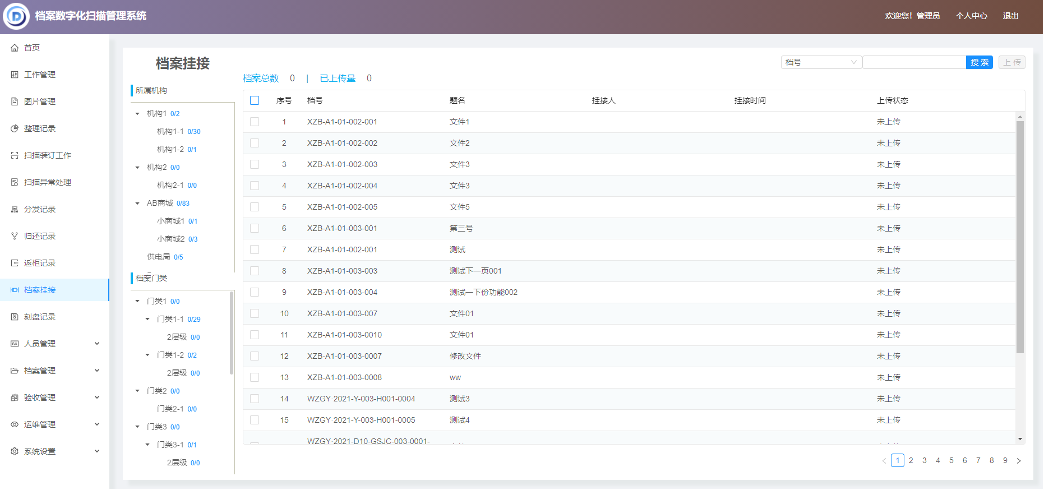Check the row for XZB-A1-01-002-001
The width and height of the screenshot is (1043, 489).
tap(254, 122)
